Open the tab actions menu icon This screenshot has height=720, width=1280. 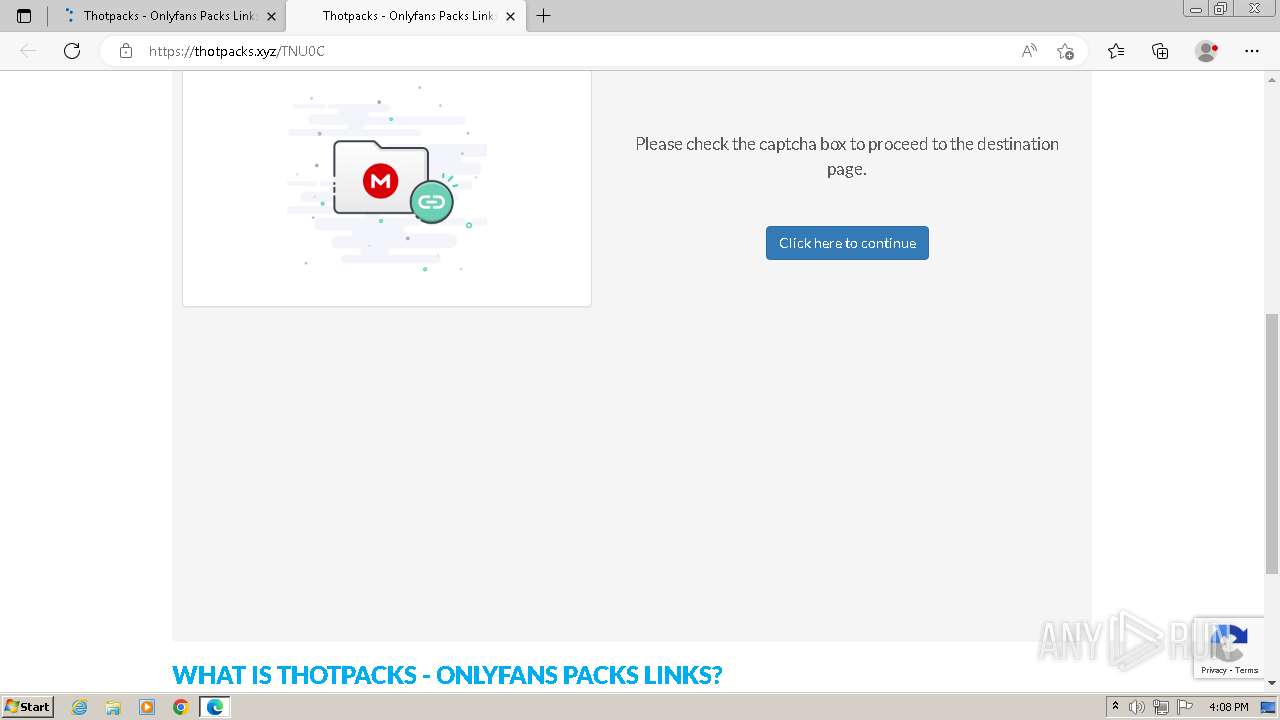(24, 16)
